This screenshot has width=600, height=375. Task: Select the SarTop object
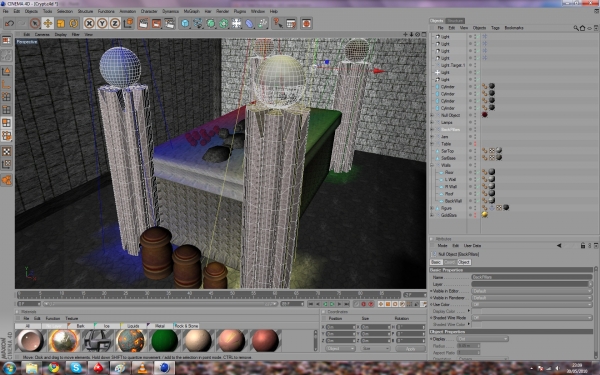(x=447, y=151)
